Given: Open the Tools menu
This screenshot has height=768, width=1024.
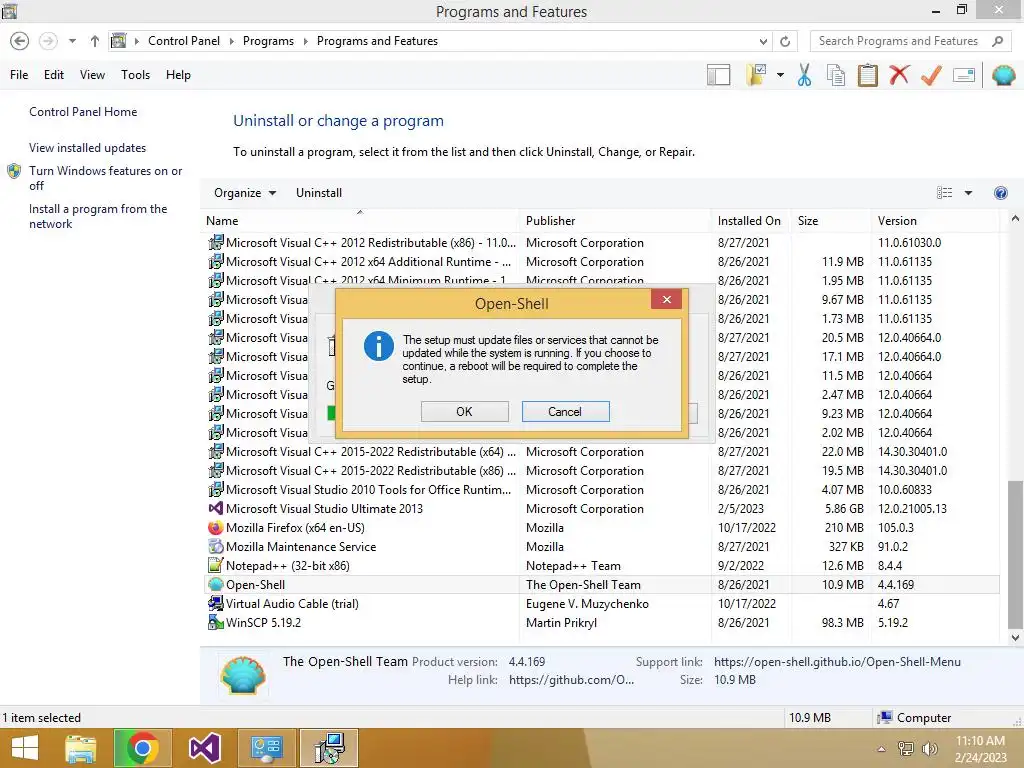Looking at the screenshot, I should 135,75.
